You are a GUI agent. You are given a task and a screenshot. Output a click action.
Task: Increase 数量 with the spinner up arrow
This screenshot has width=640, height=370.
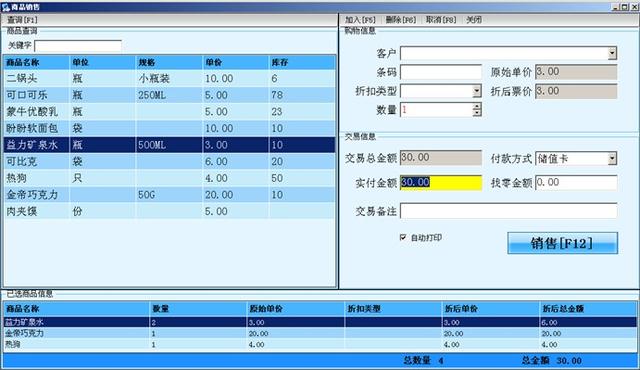(477, 106)
